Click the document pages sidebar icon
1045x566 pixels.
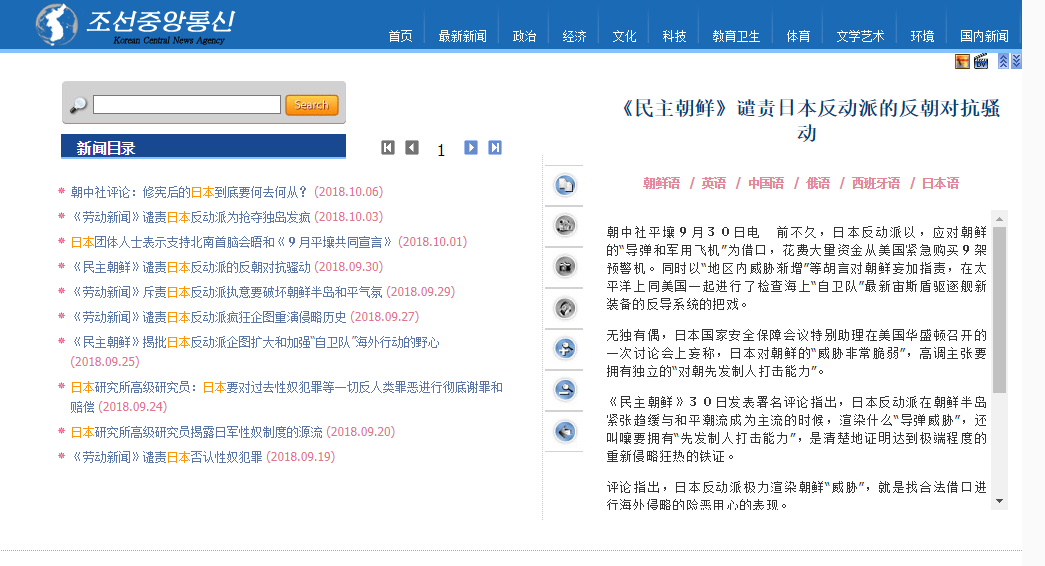(x=565, y=185)
